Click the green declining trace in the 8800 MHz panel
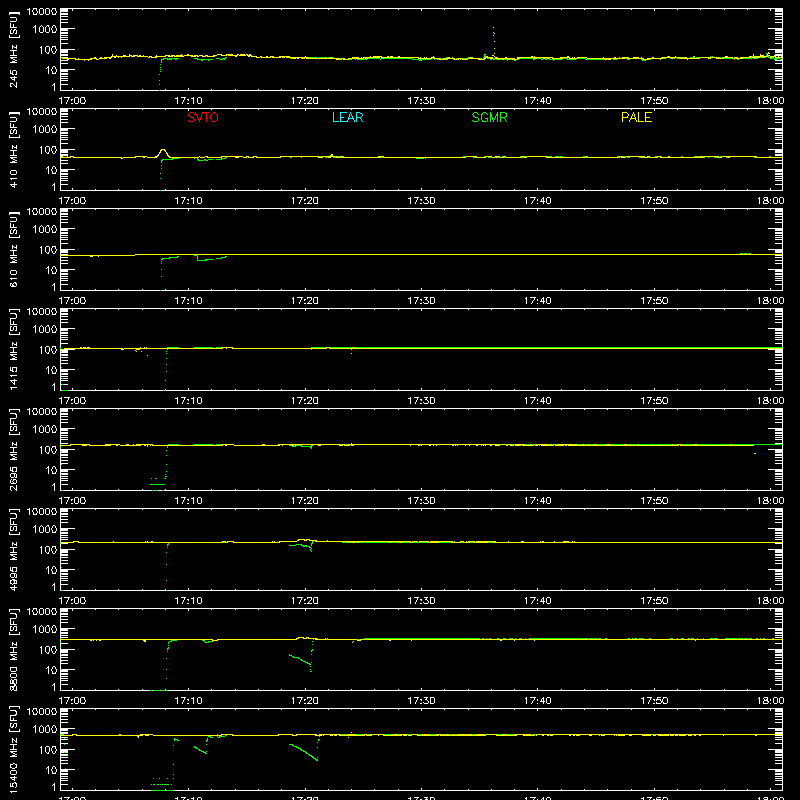 pos(300,660)
